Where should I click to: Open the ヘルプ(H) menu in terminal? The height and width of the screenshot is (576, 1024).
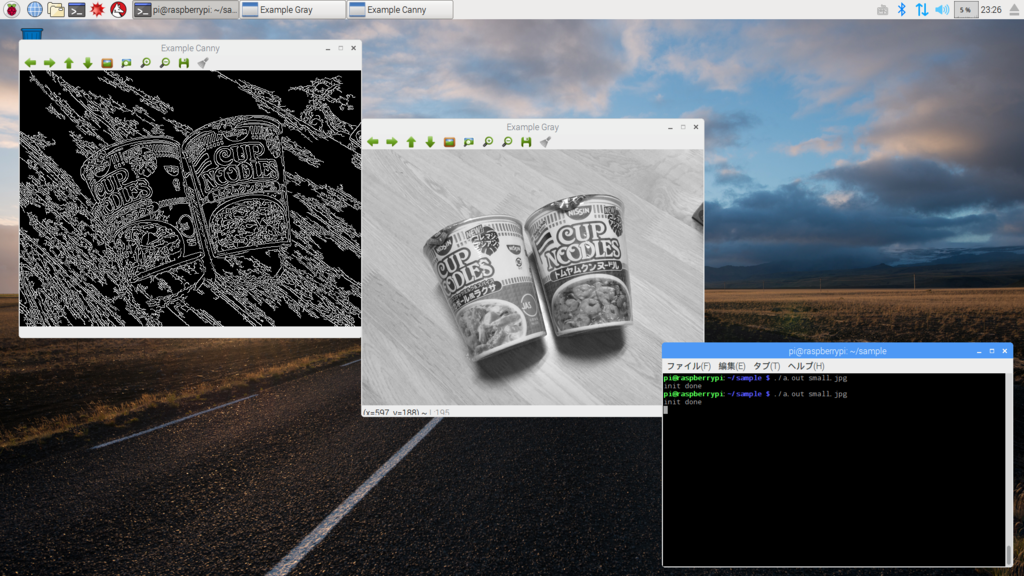[805, 366]
